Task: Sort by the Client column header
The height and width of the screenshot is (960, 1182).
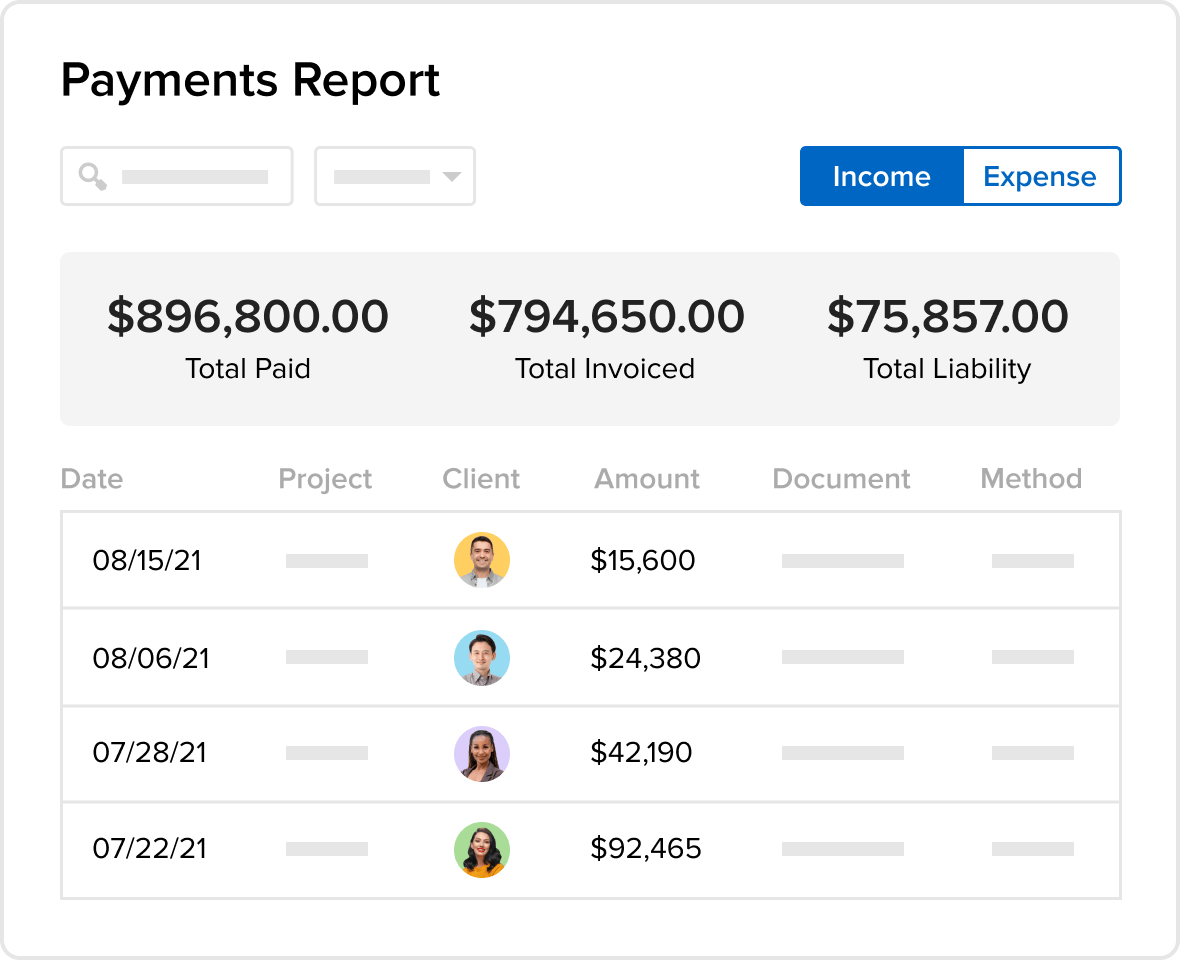Action: coord(481,478)
